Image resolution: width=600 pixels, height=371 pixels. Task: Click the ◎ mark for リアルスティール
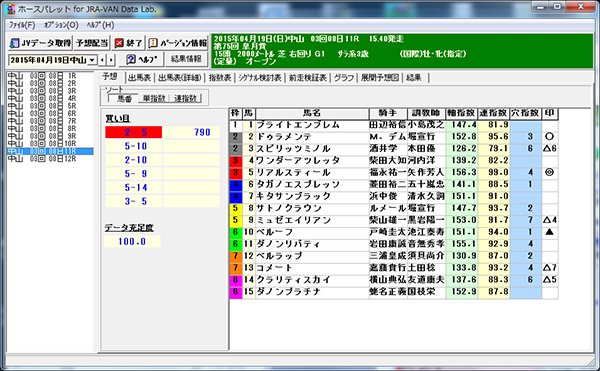549,172
